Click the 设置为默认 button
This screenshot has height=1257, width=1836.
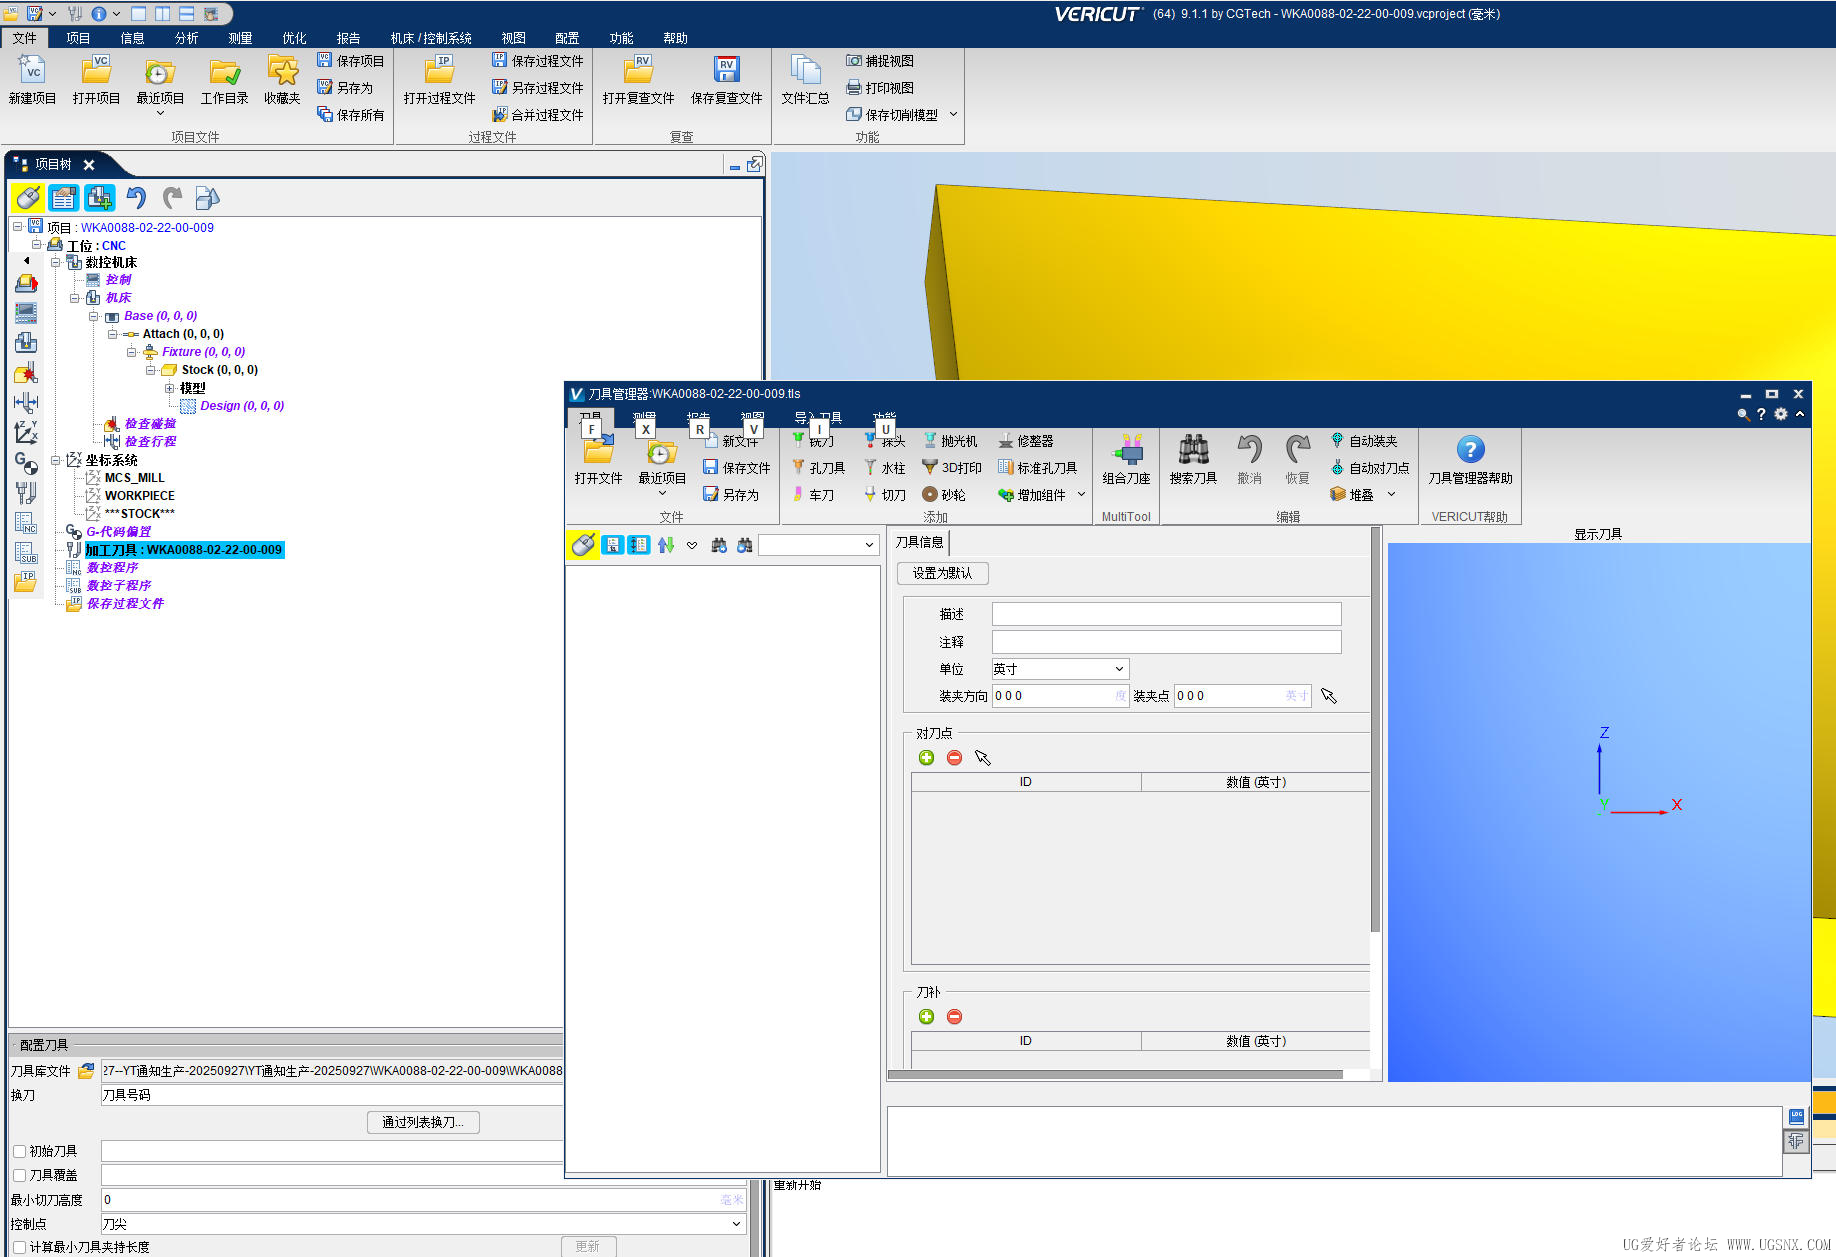coord(942,573)
